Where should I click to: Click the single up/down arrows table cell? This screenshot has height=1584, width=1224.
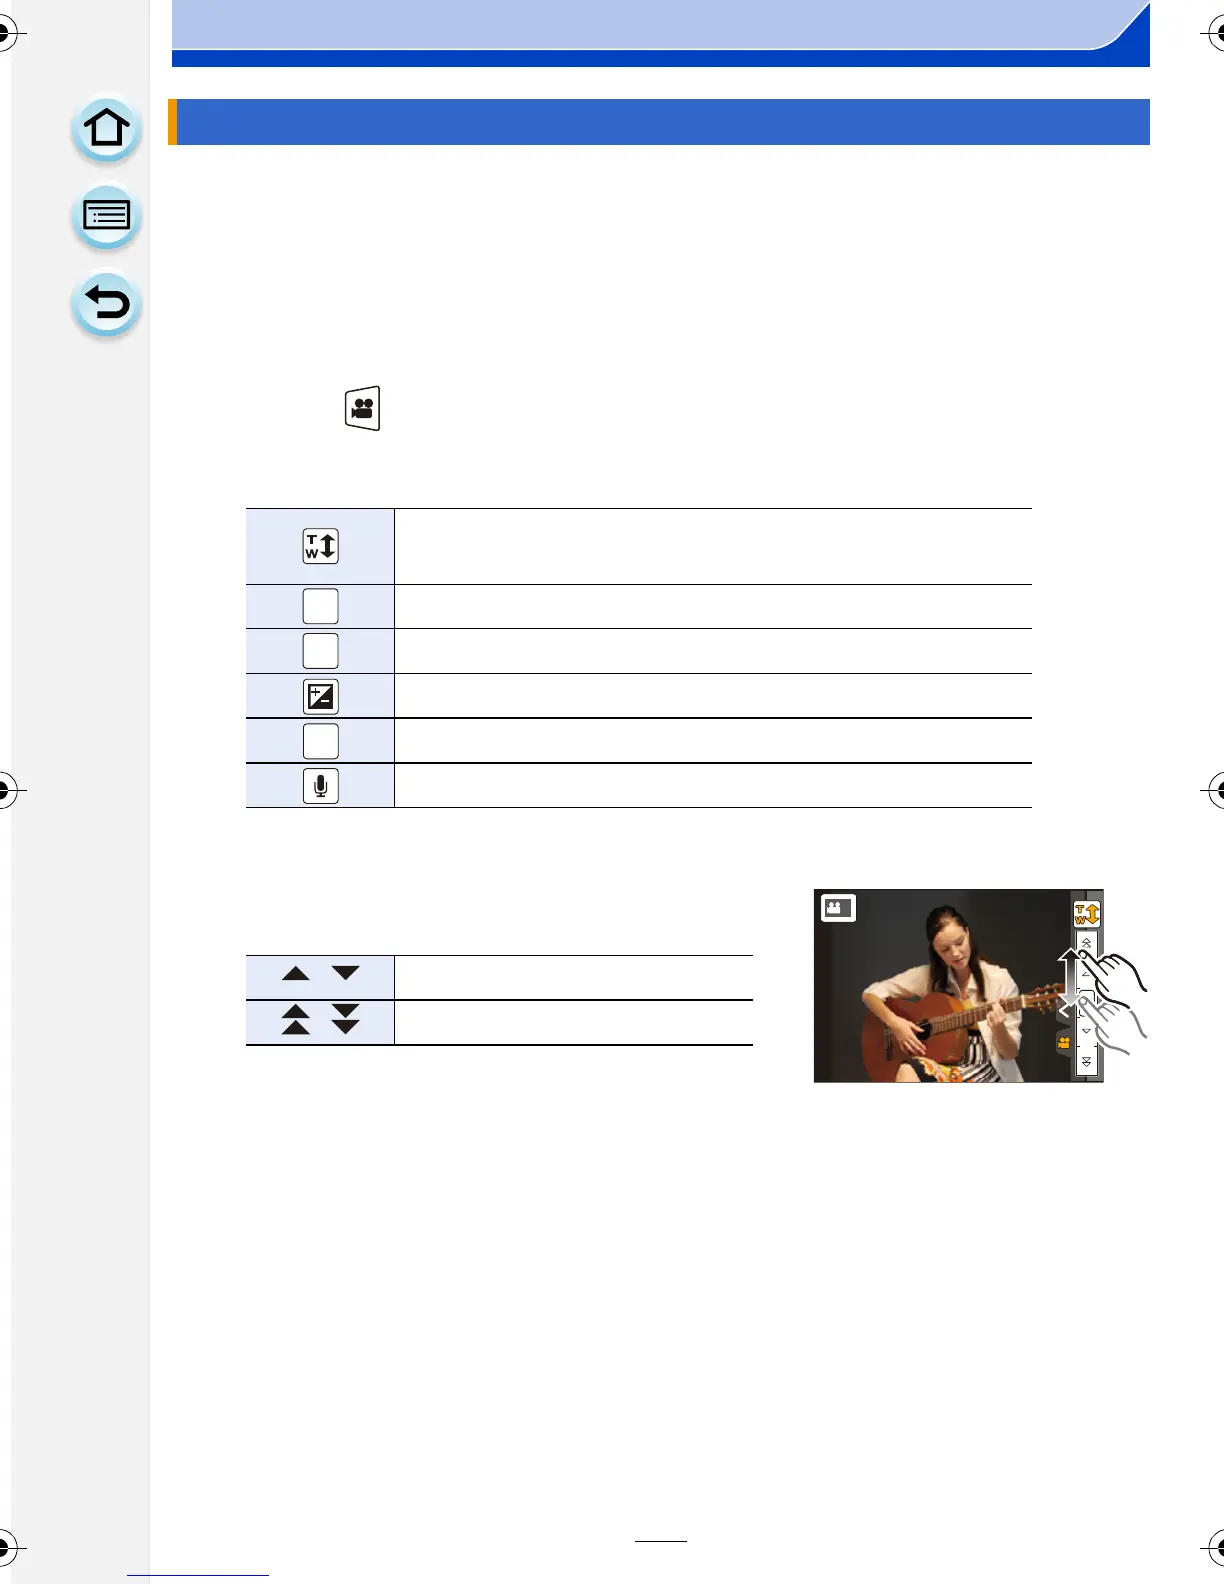tap(320, 977)
